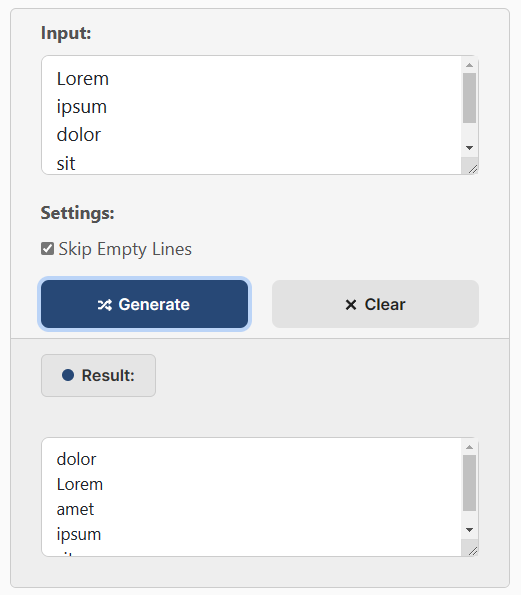
Task: Click the shuffle icon on Generate button
Action: click(x=105, y=305)
